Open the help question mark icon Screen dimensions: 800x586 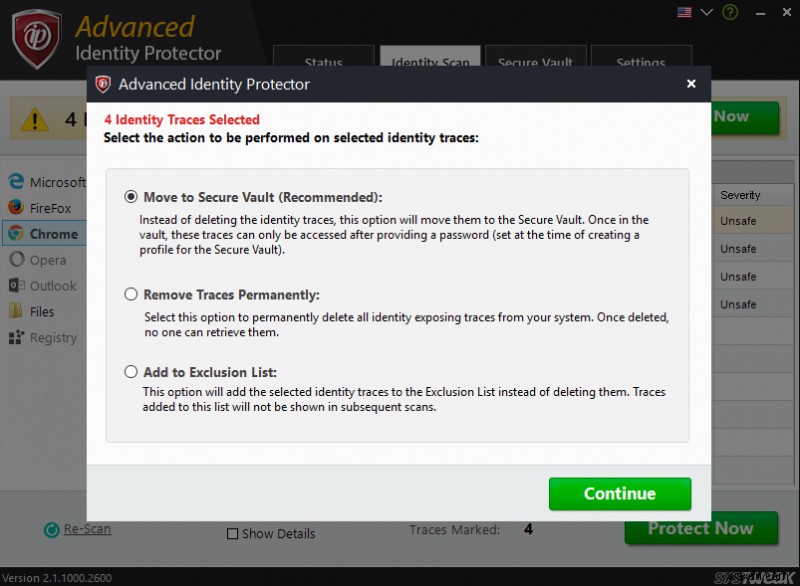[x=730, y=12]
